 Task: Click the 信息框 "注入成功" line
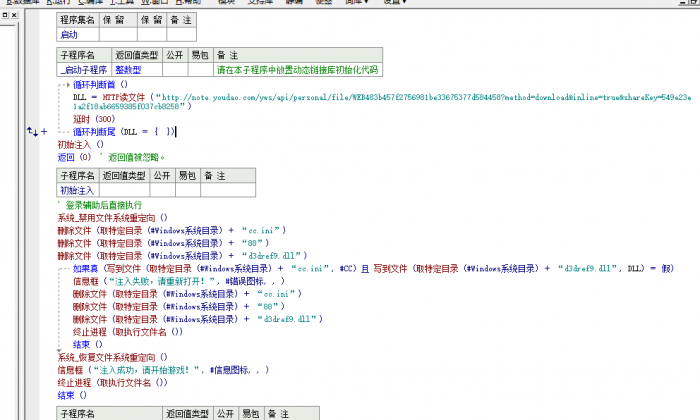click(x=163, y=370)
